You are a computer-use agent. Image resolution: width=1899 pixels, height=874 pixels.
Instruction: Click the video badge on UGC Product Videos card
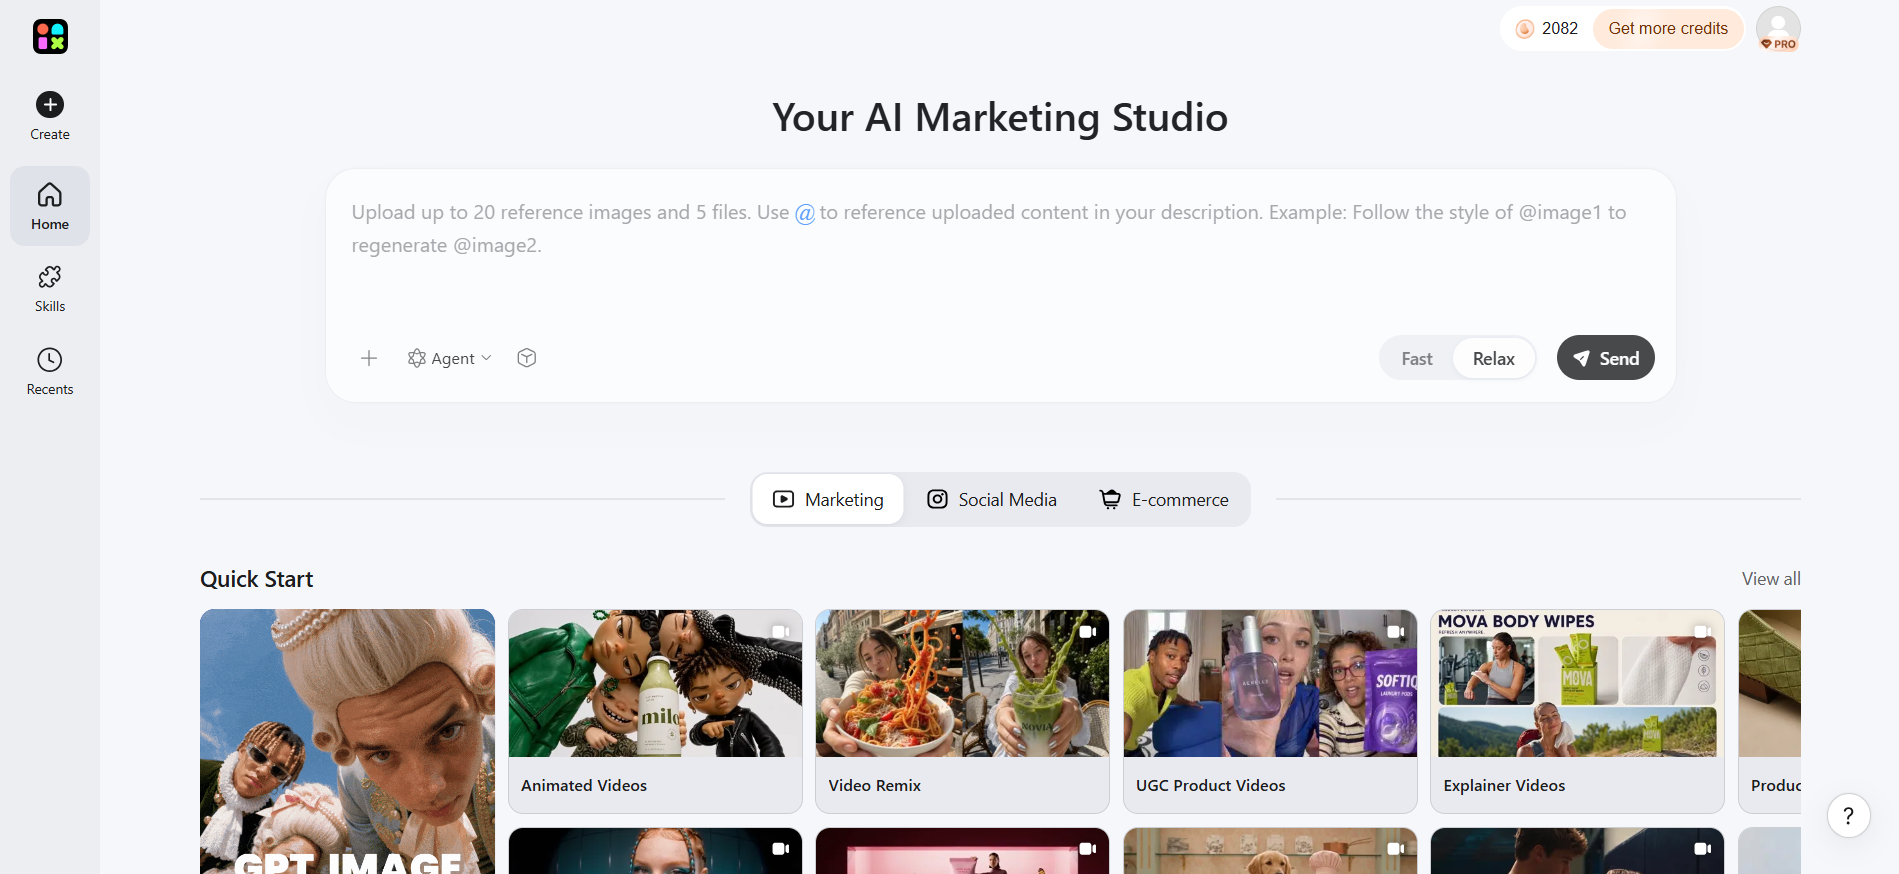1396,631
